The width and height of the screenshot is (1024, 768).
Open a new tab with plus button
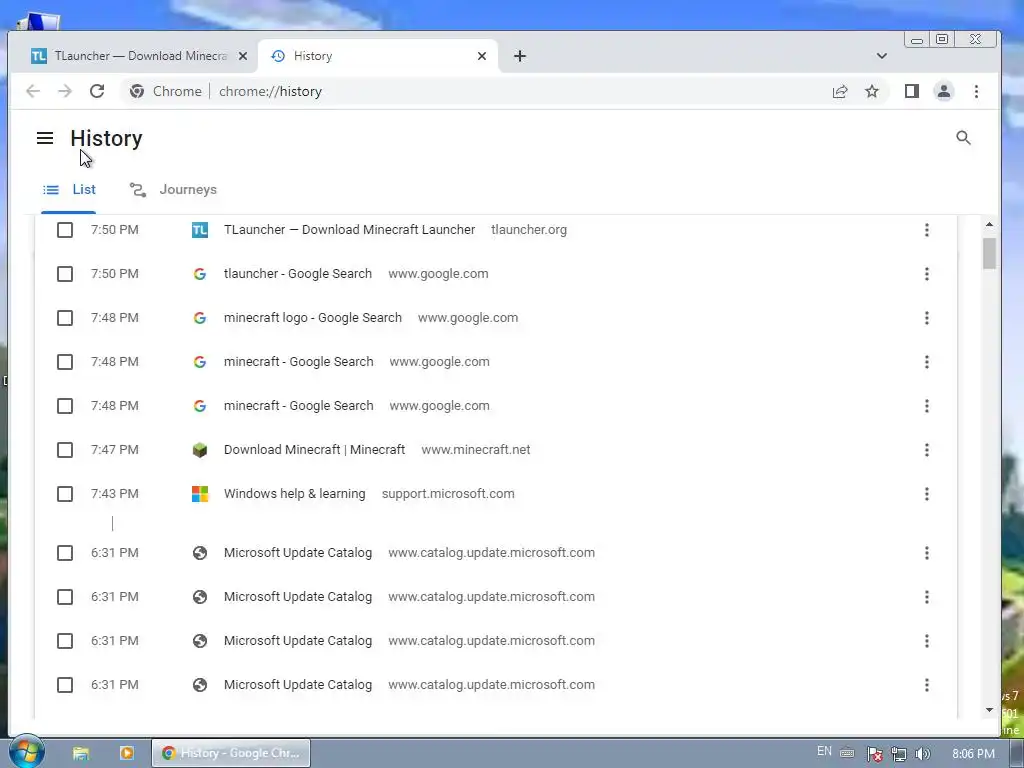point(520,56)
